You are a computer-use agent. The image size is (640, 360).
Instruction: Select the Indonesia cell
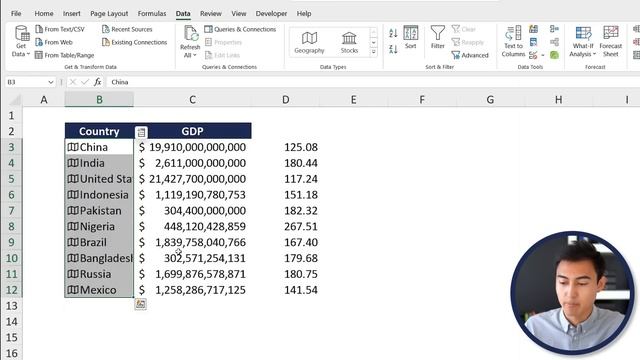99,195
